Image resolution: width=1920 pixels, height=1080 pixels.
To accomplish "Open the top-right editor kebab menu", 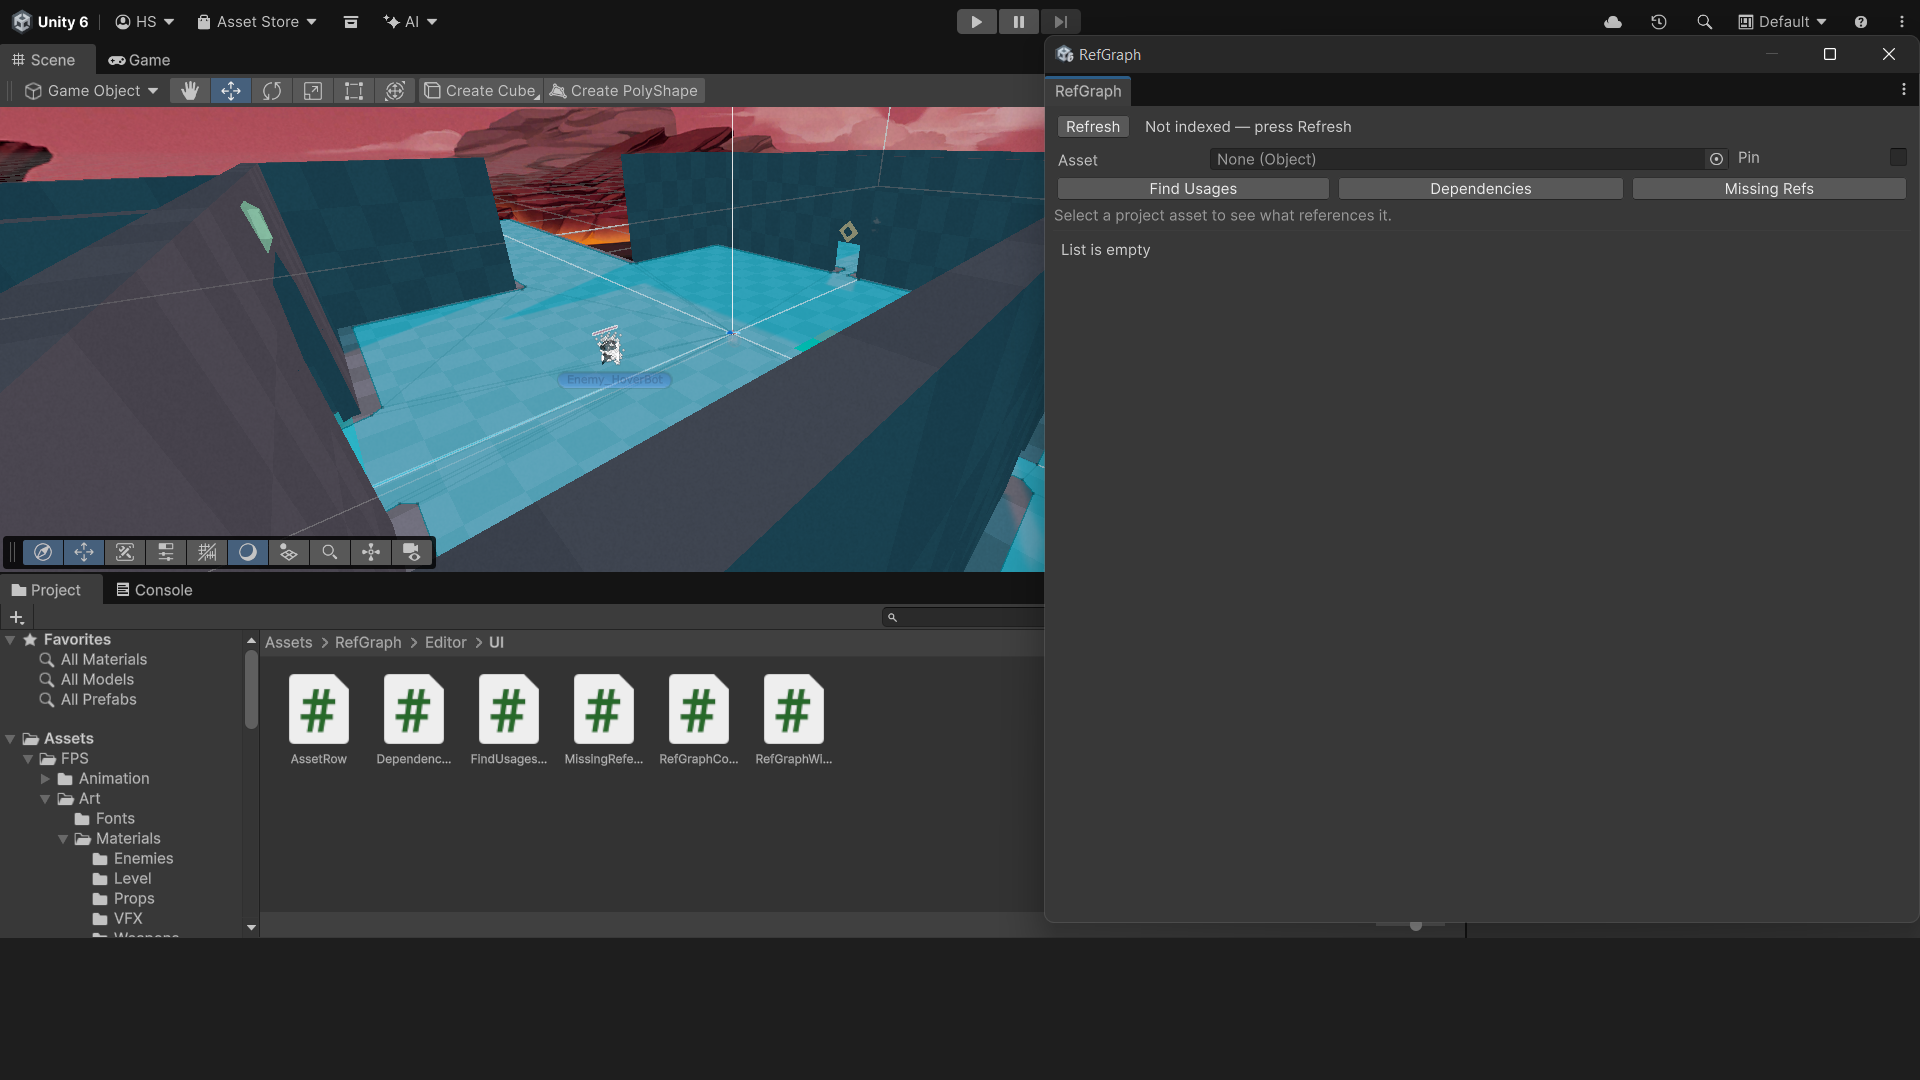I will click(x=1902, y=22).
